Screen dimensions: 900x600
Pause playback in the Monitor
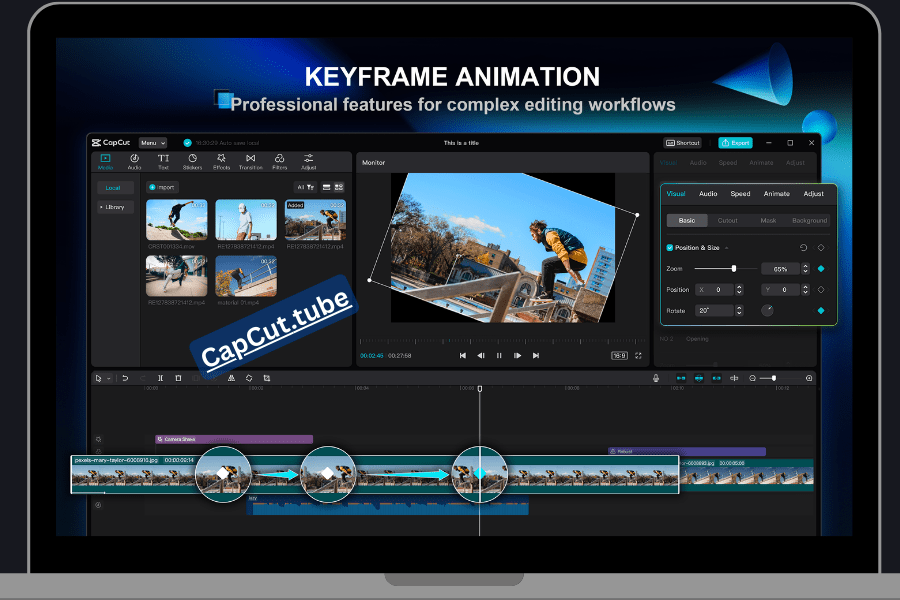point(499,356)
